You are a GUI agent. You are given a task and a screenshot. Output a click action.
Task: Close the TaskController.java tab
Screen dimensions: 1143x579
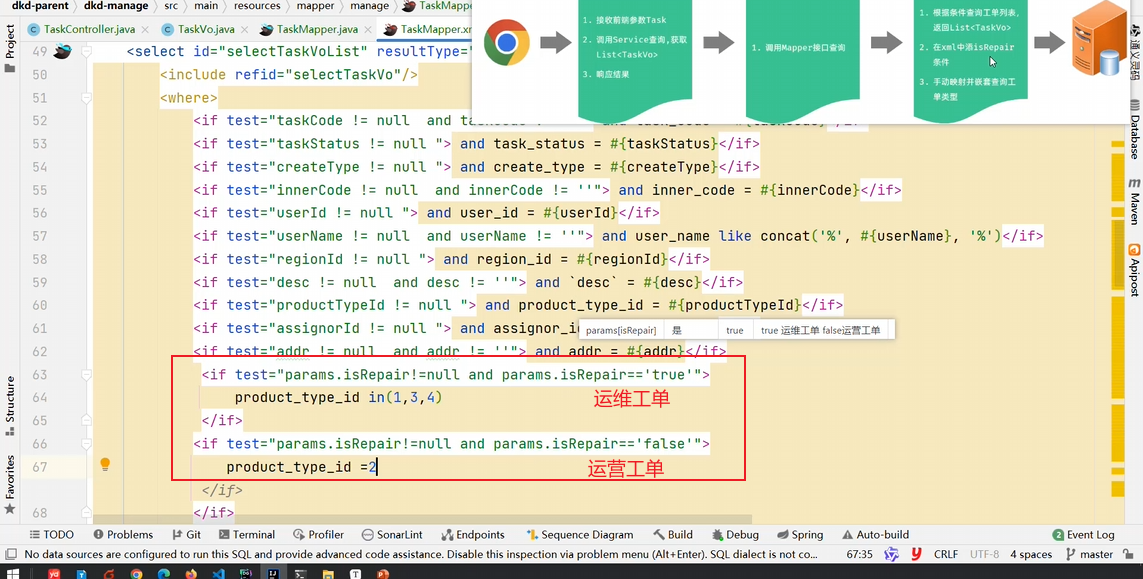[144, 29]
